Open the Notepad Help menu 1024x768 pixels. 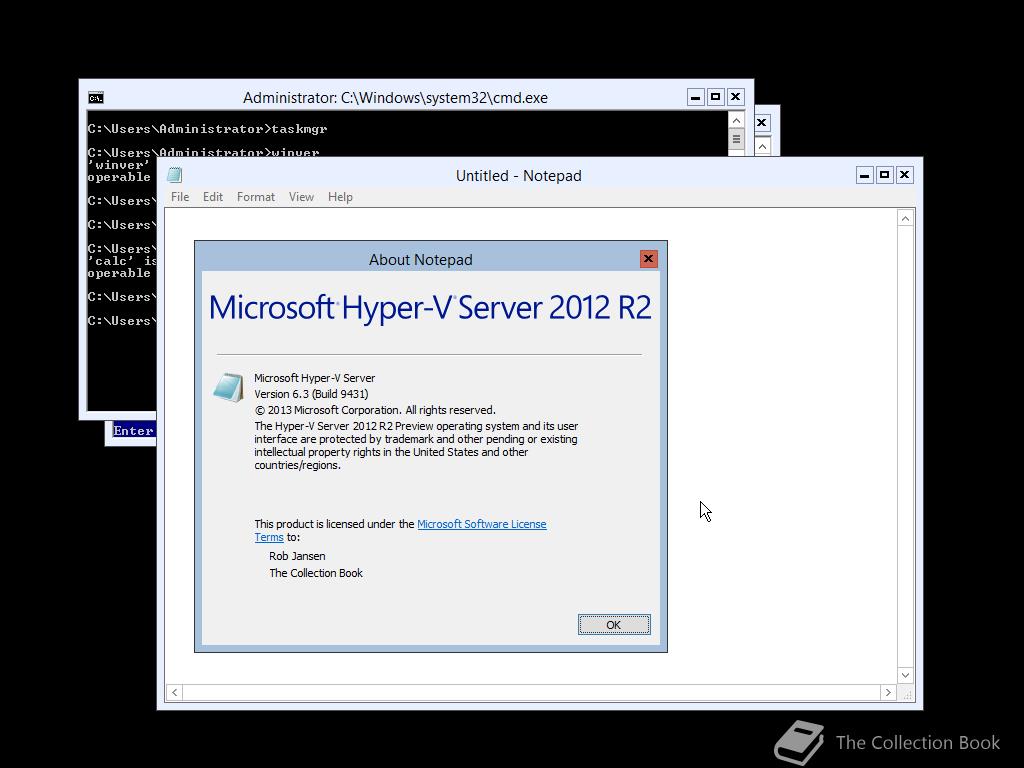[340, 197]
